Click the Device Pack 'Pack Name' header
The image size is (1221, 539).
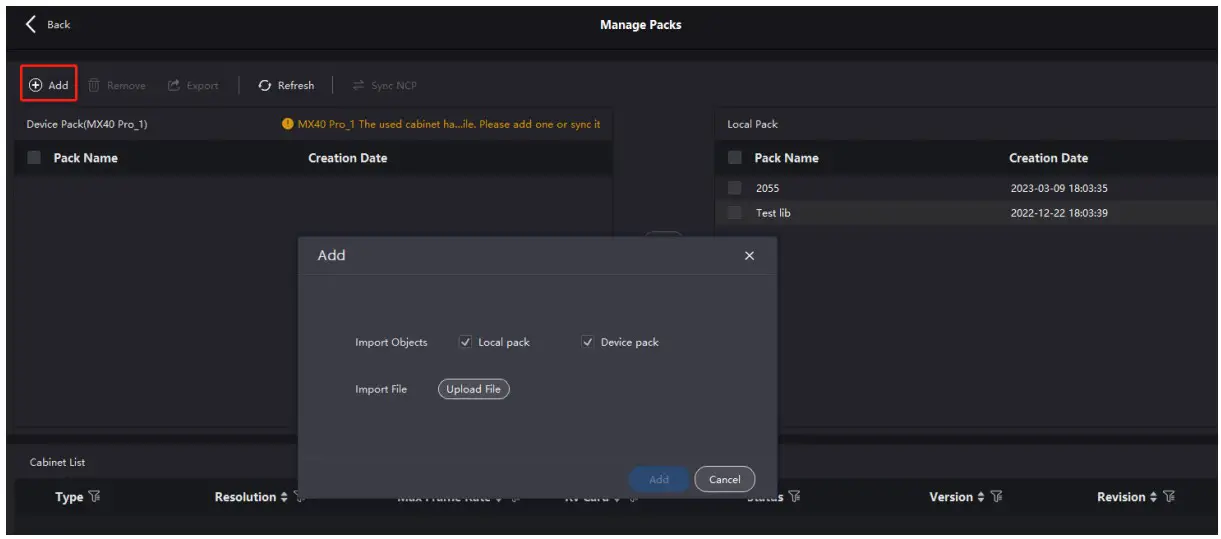86,158
